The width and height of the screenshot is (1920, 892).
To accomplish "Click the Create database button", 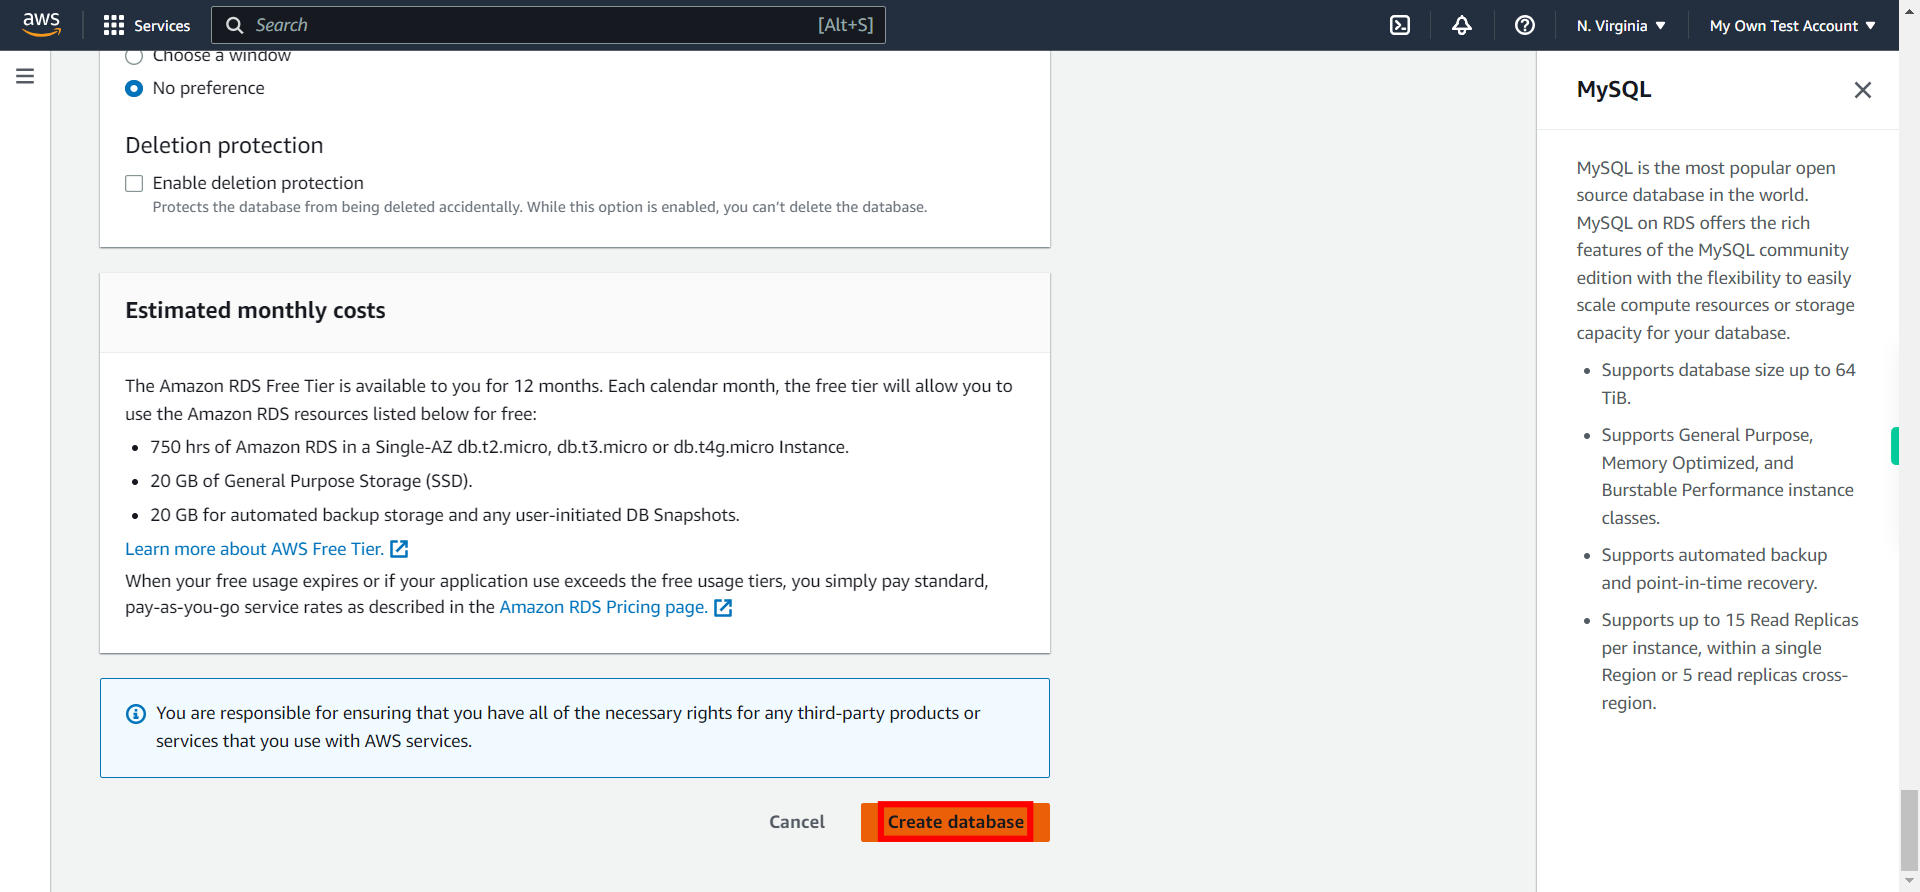I will pos(955,822).
